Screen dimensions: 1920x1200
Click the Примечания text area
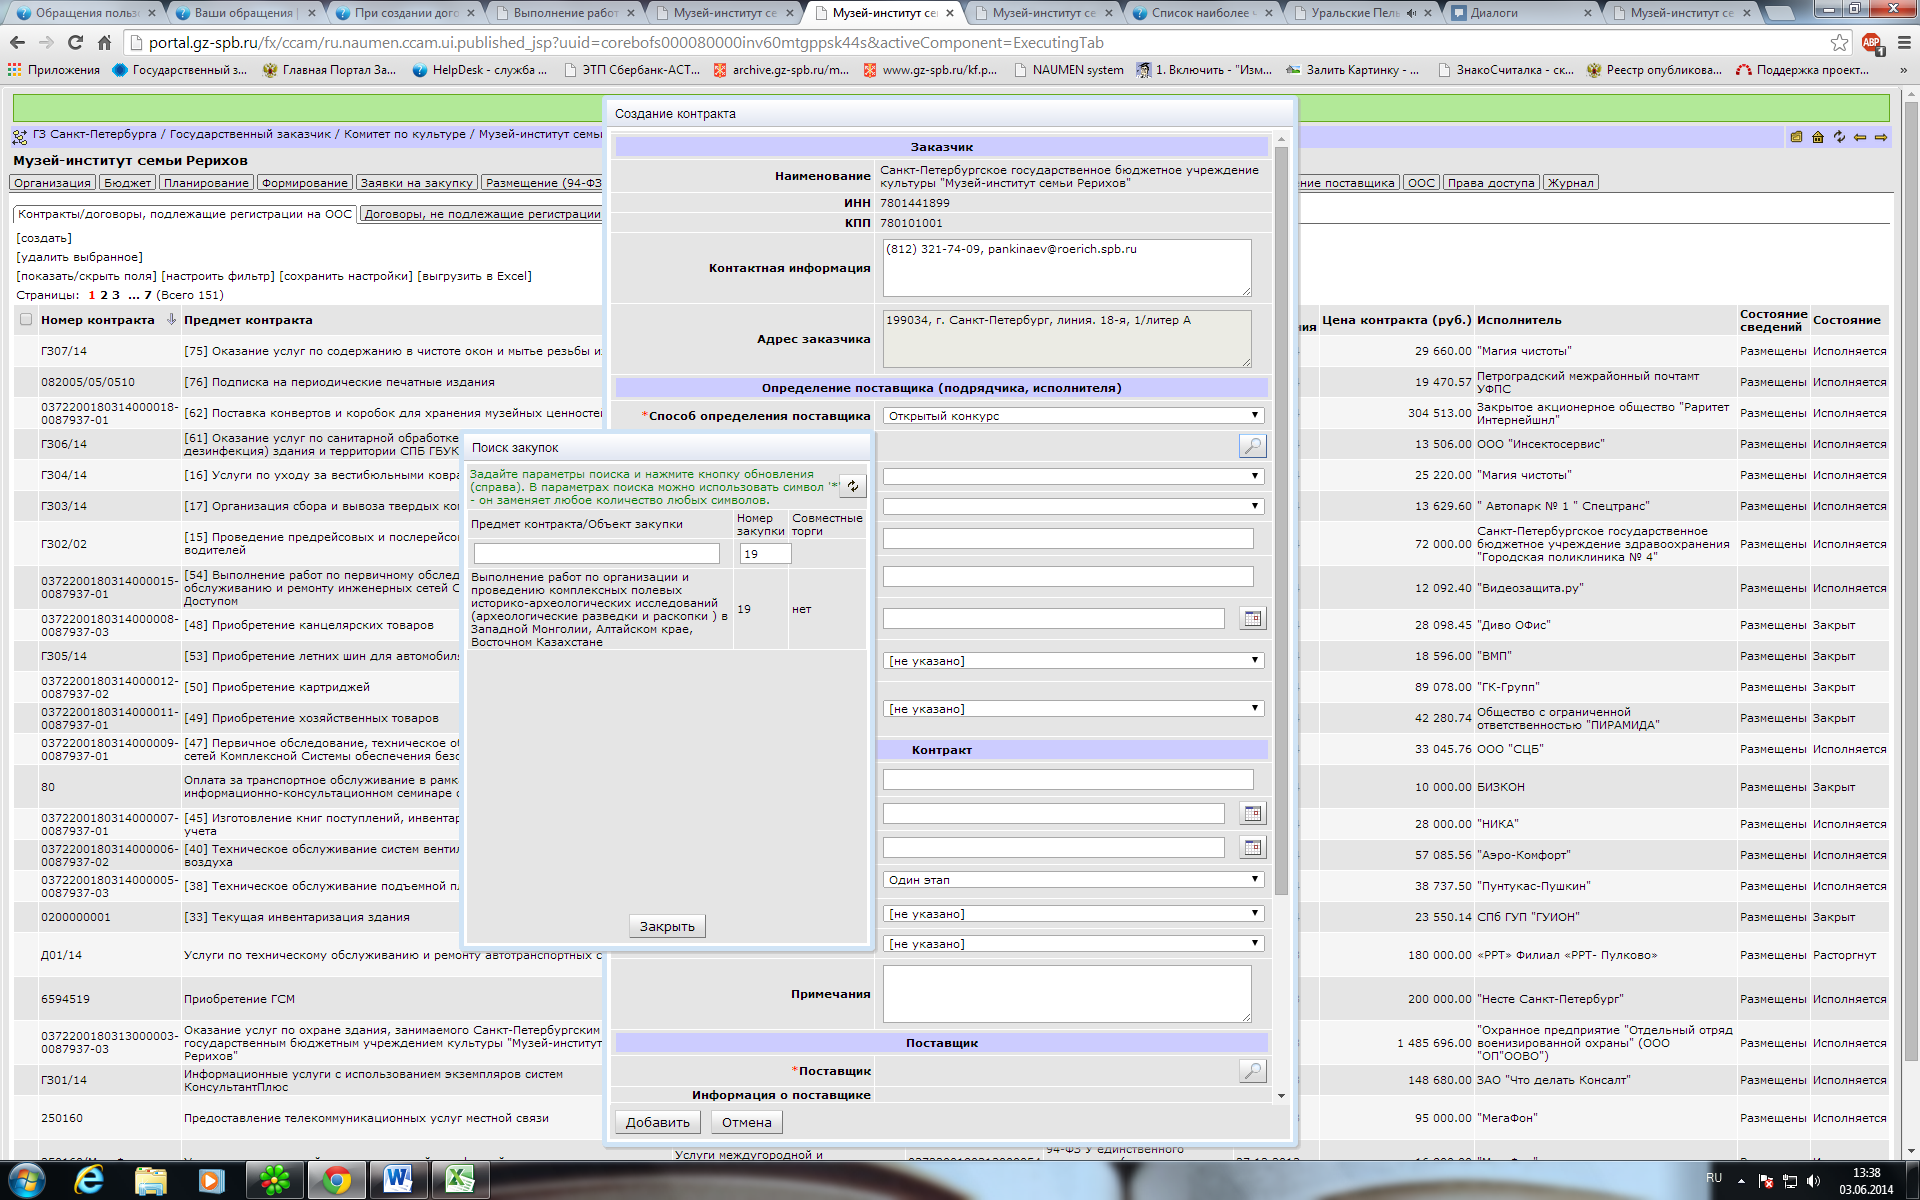pos(1067,994)
